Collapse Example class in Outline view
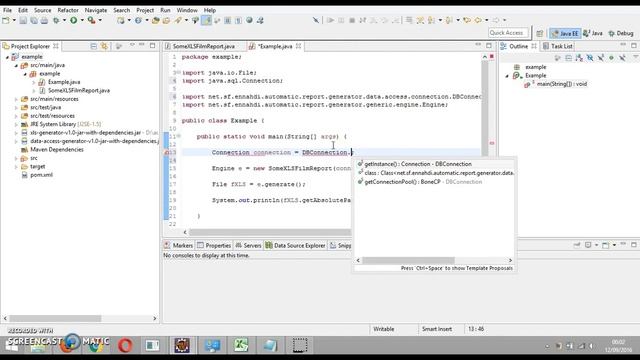 pyautogui.click(x=507, y=76)
